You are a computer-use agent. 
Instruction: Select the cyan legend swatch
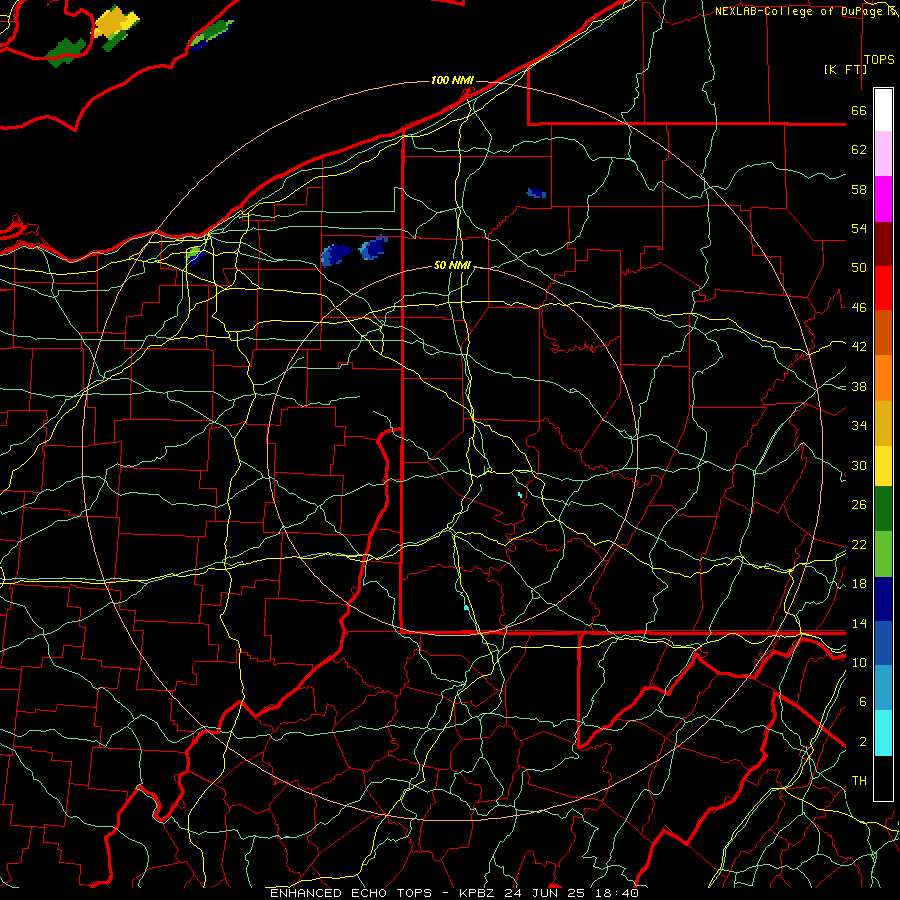point(883,733)
